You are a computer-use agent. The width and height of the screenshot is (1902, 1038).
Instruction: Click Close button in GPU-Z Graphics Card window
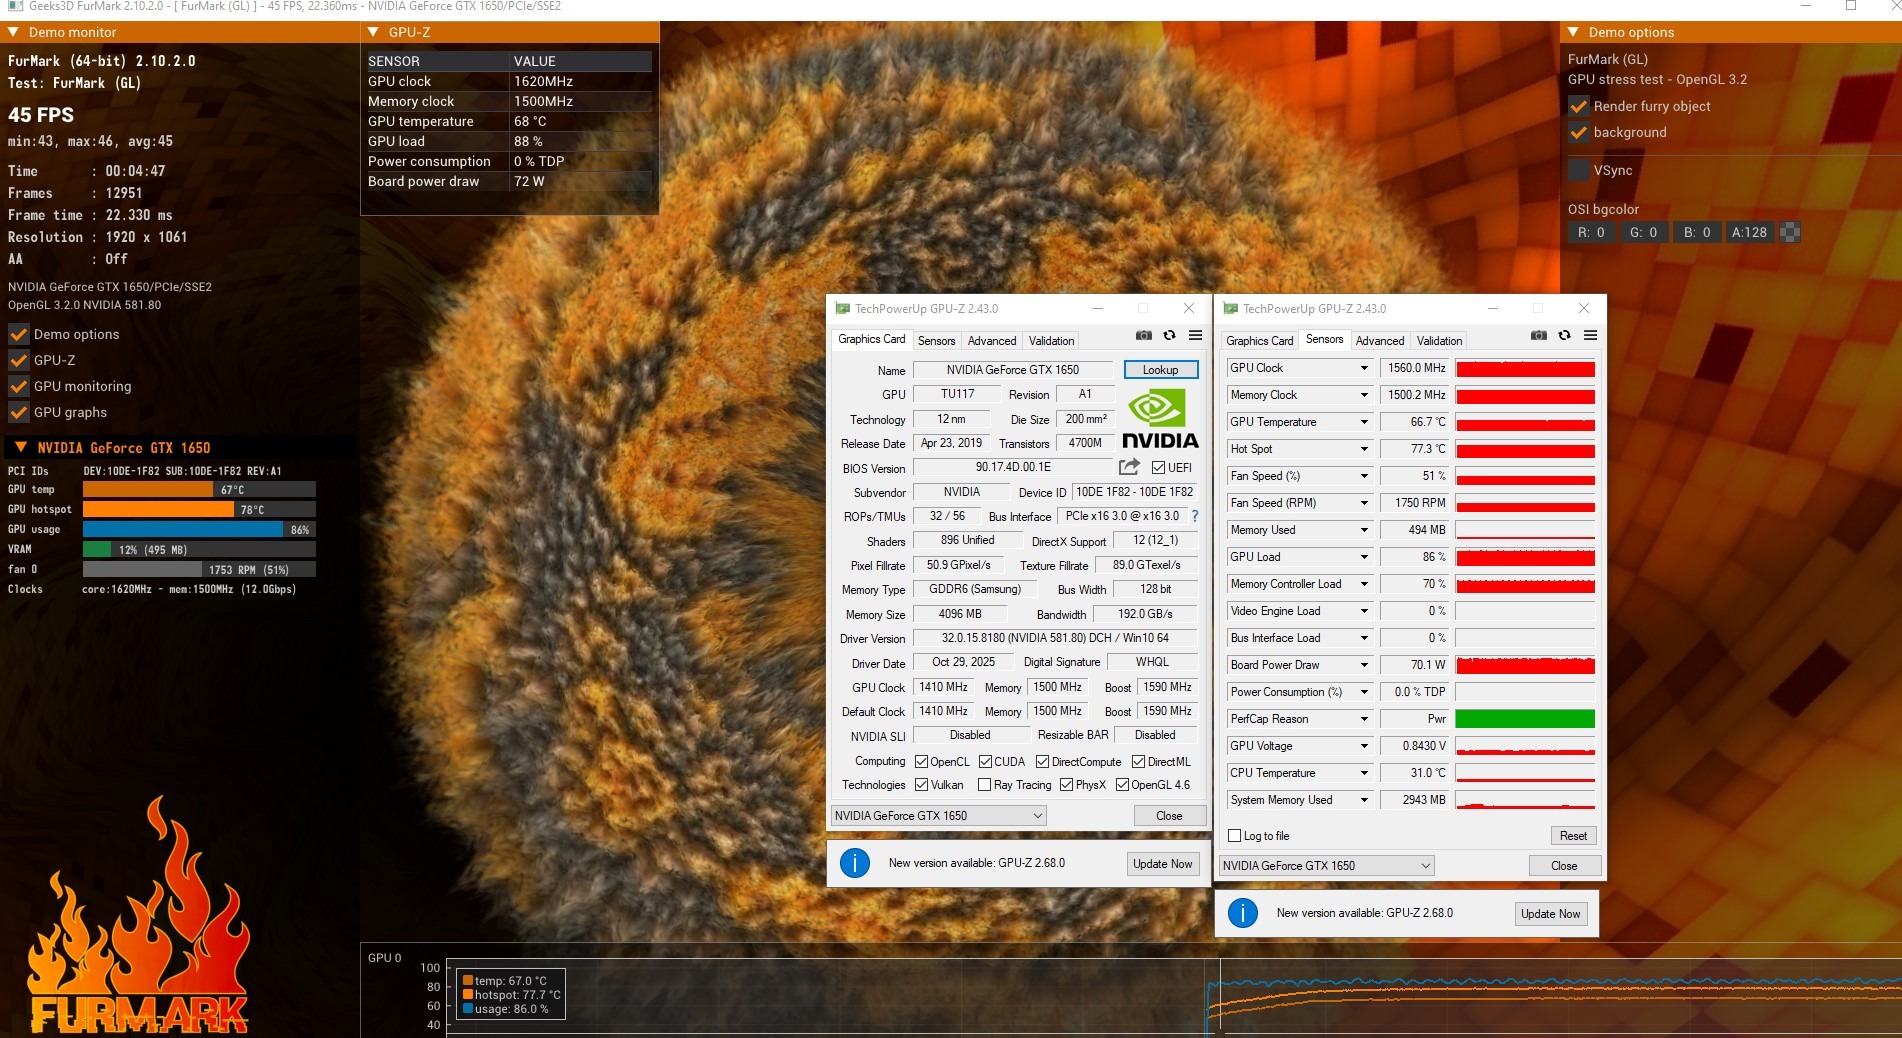point(1169,816)
